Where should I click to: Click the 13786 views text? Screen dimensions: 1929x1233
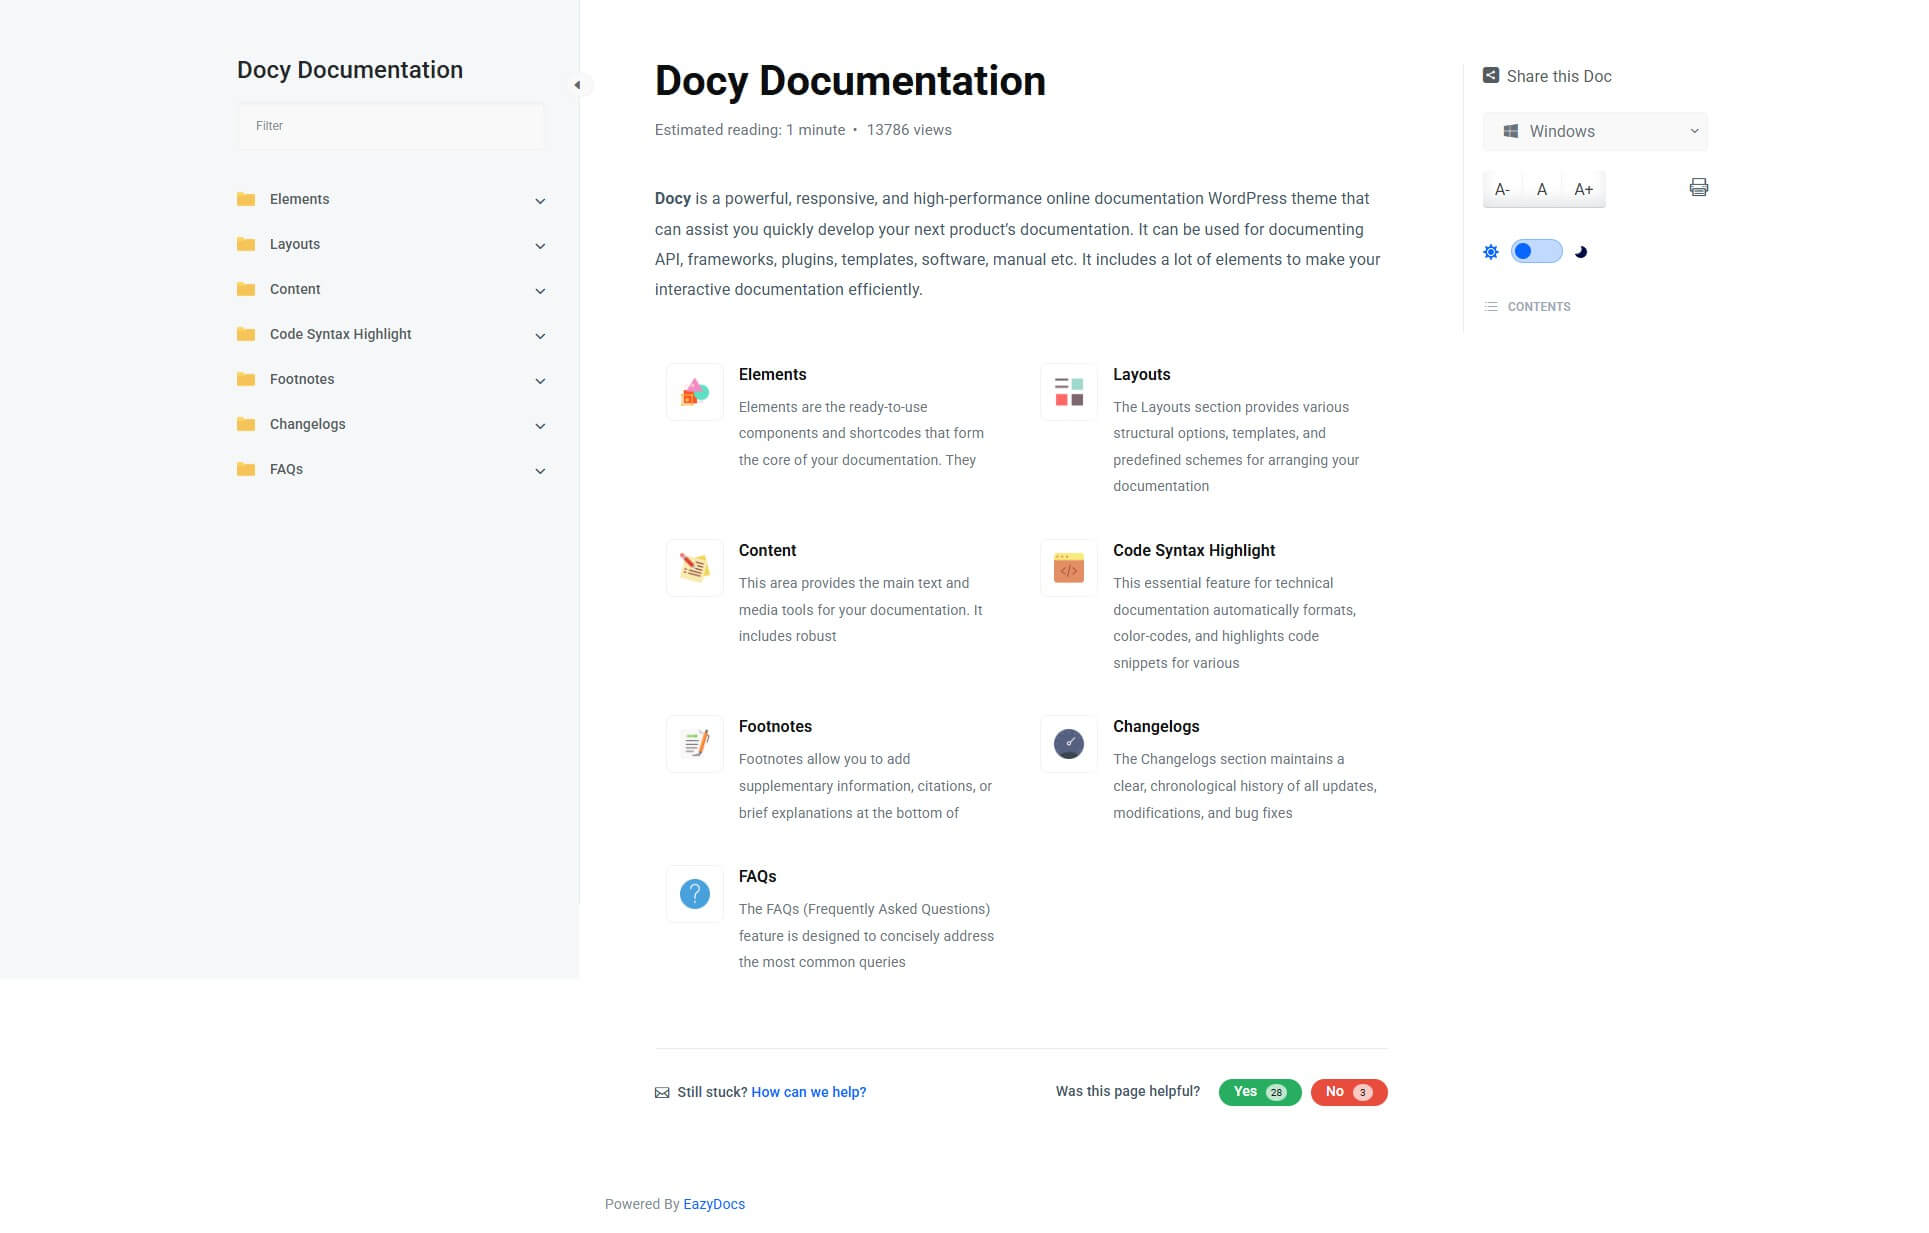pyautogui.click(x=909, y=130)
